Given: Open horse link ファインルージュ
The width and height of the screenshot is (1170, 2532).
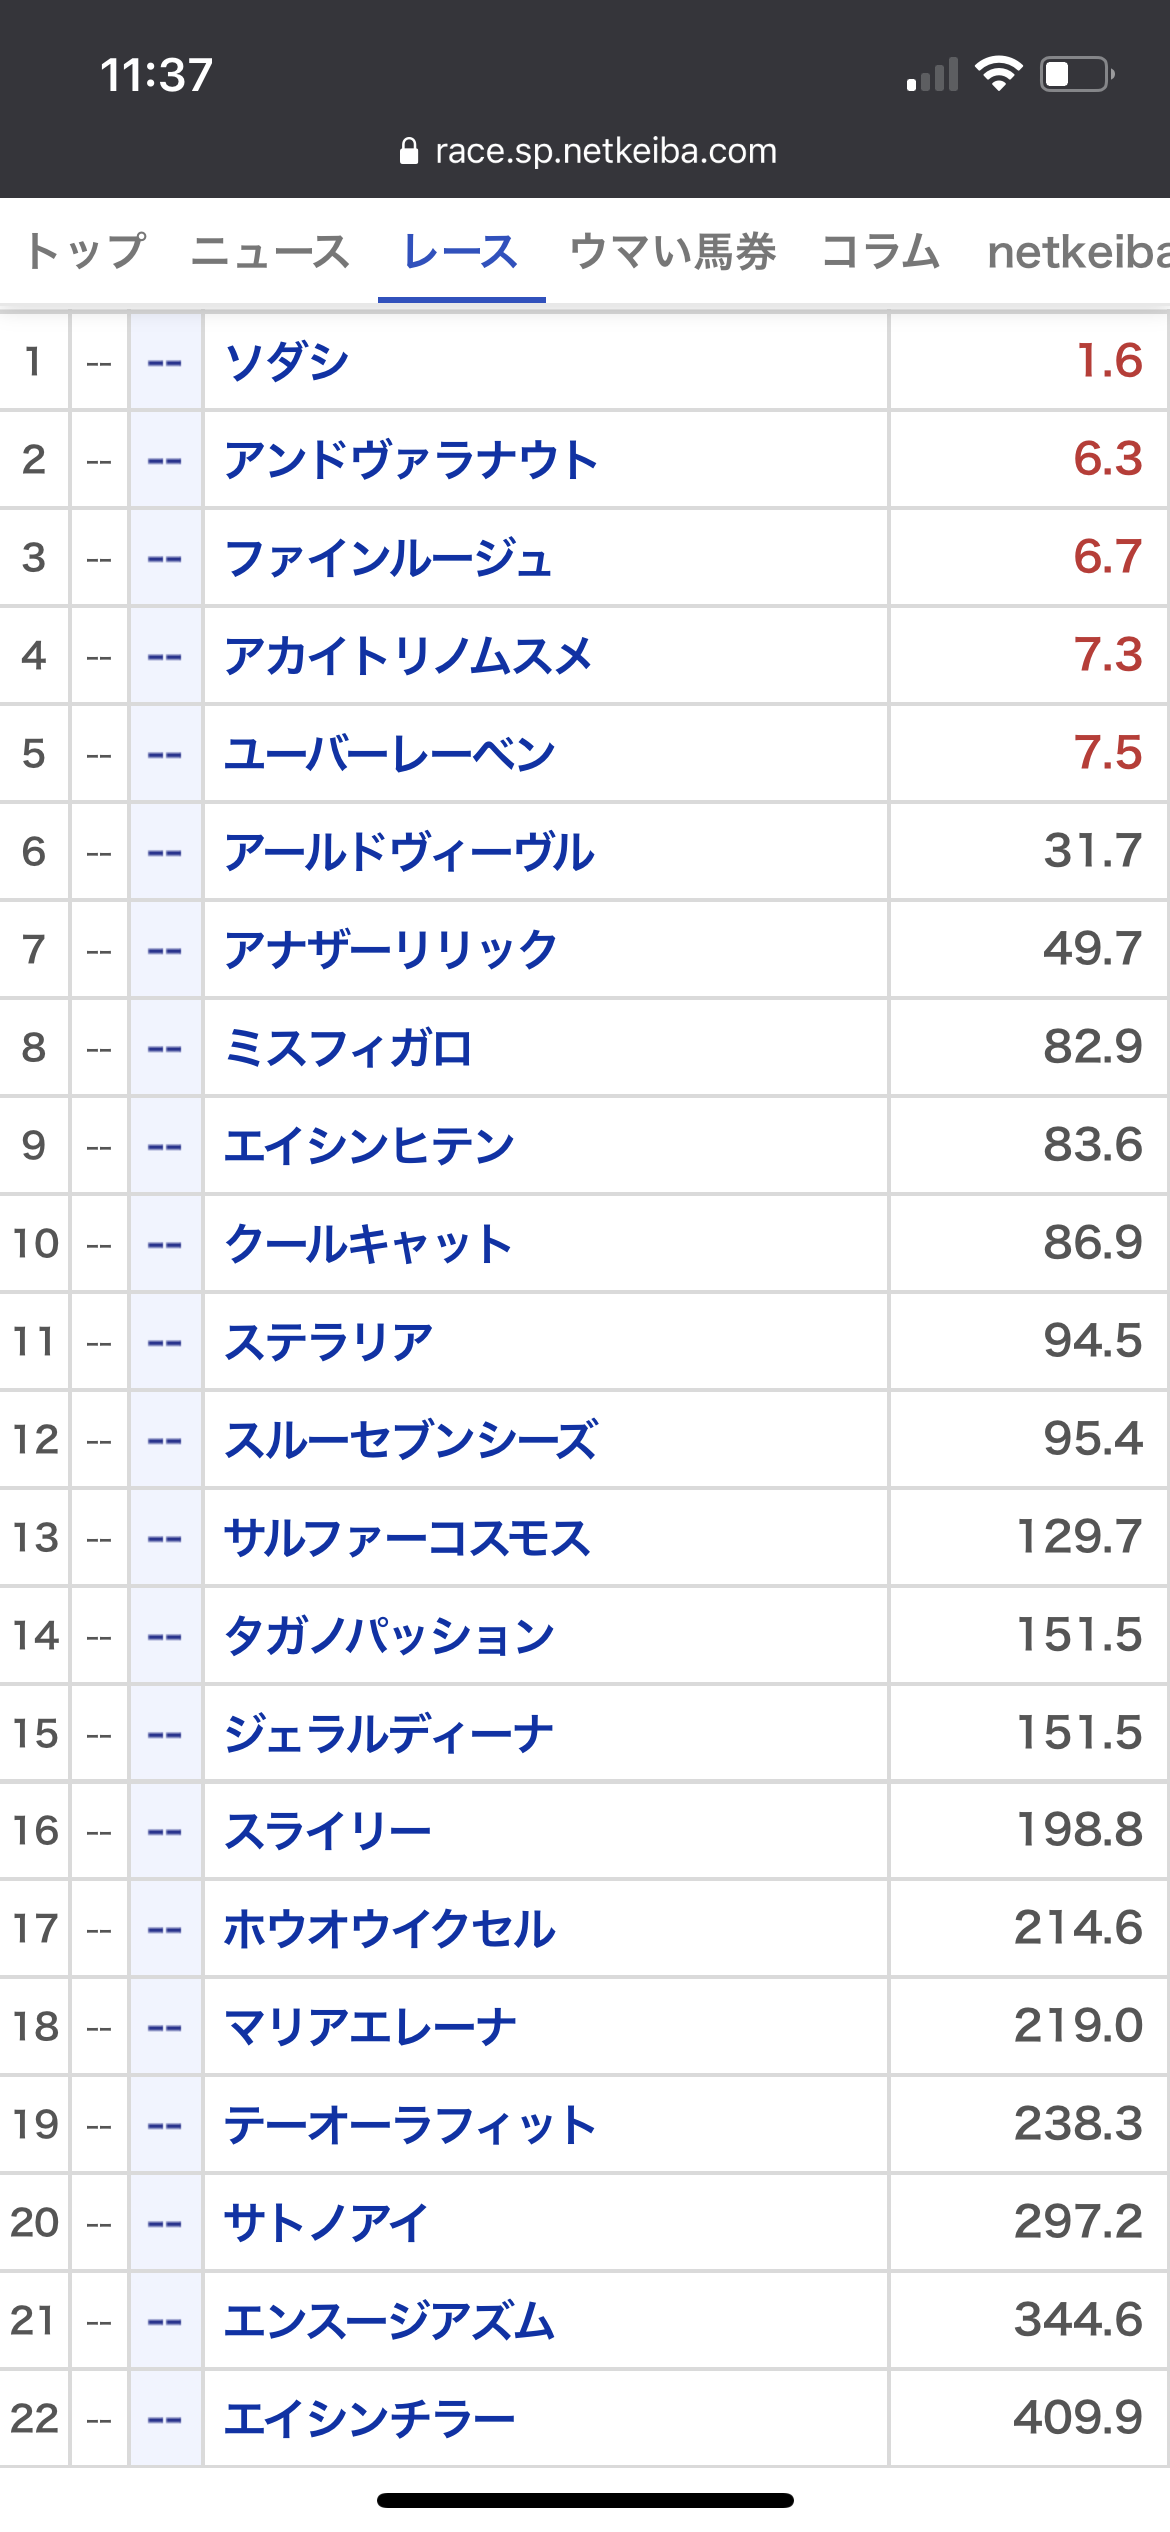Looking at the screenshot, I should click(388, 558).
